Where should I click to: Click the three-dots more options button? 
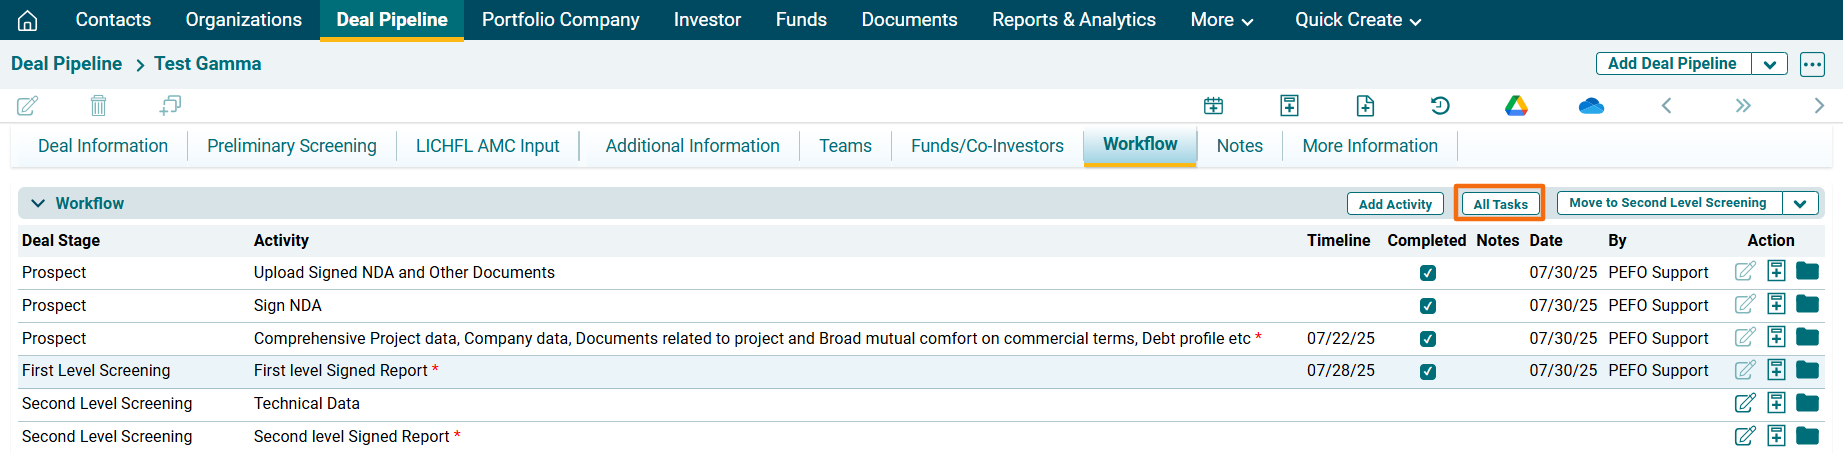(x=1812, y=64)
